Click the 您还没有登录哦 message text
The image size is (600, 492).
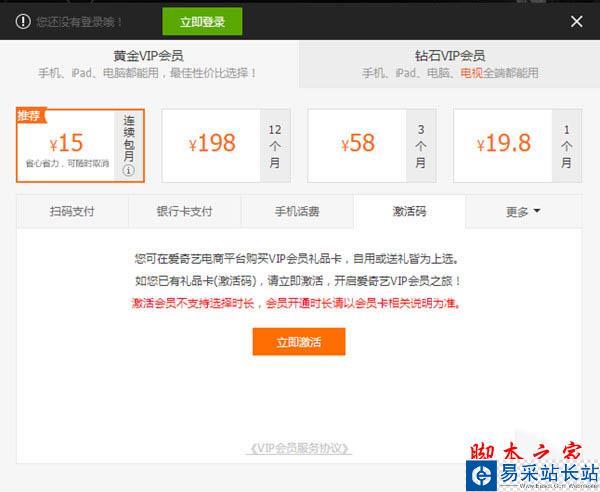[x=79, y=22]
